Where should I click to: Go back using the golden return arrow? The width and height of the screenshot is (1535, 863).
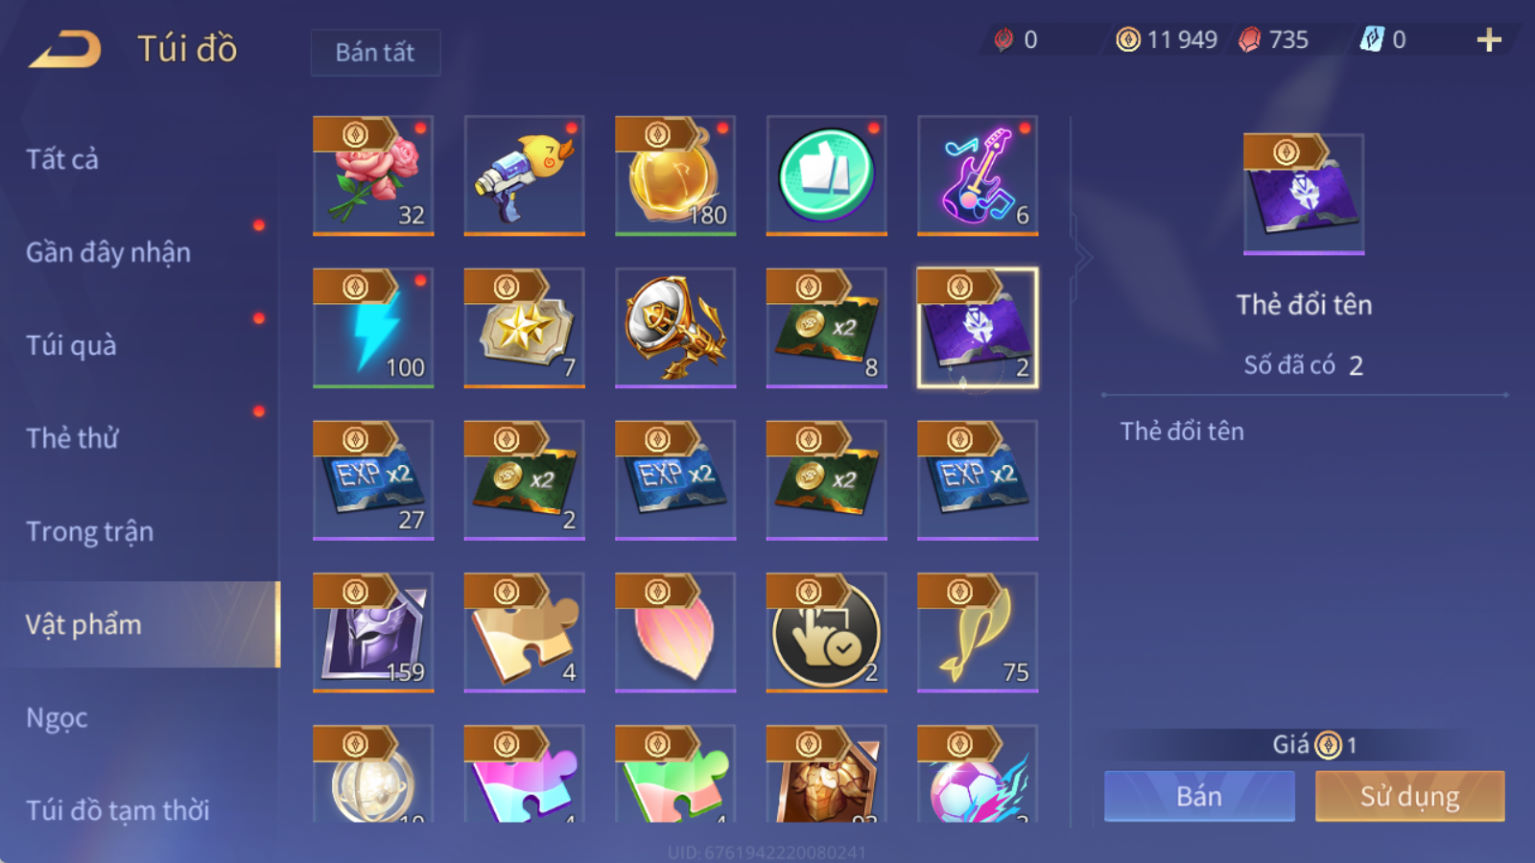click(x=65, y=49)
